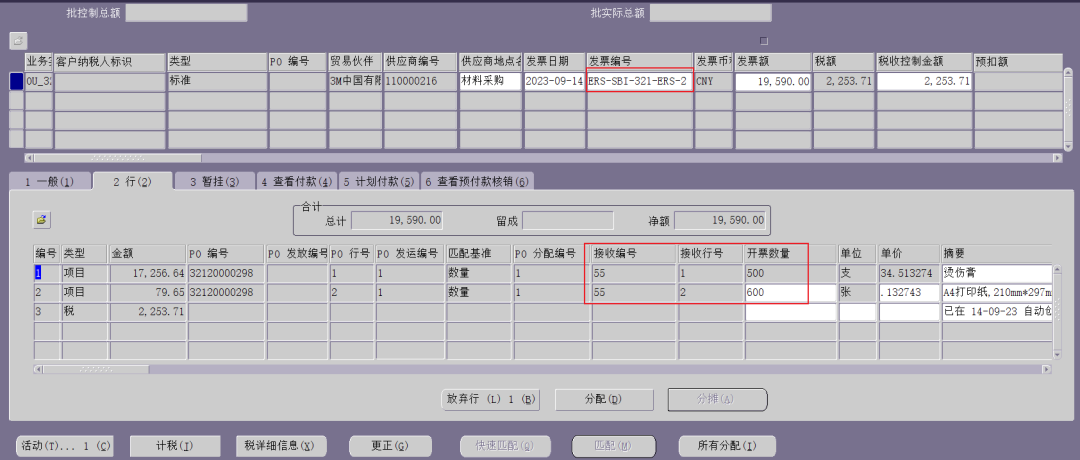Click the 更正(G) button
1080x460 pixels.
coord(391,446)
